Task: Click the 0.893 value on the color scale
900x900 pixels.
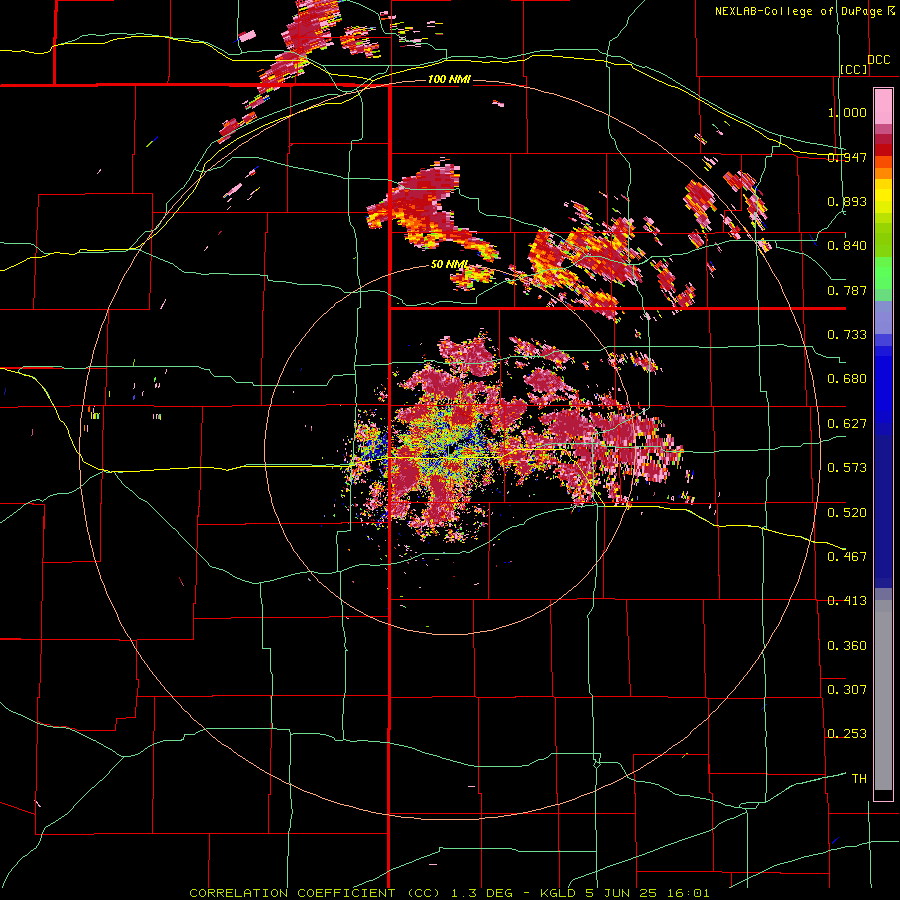Action: [847, 201]
